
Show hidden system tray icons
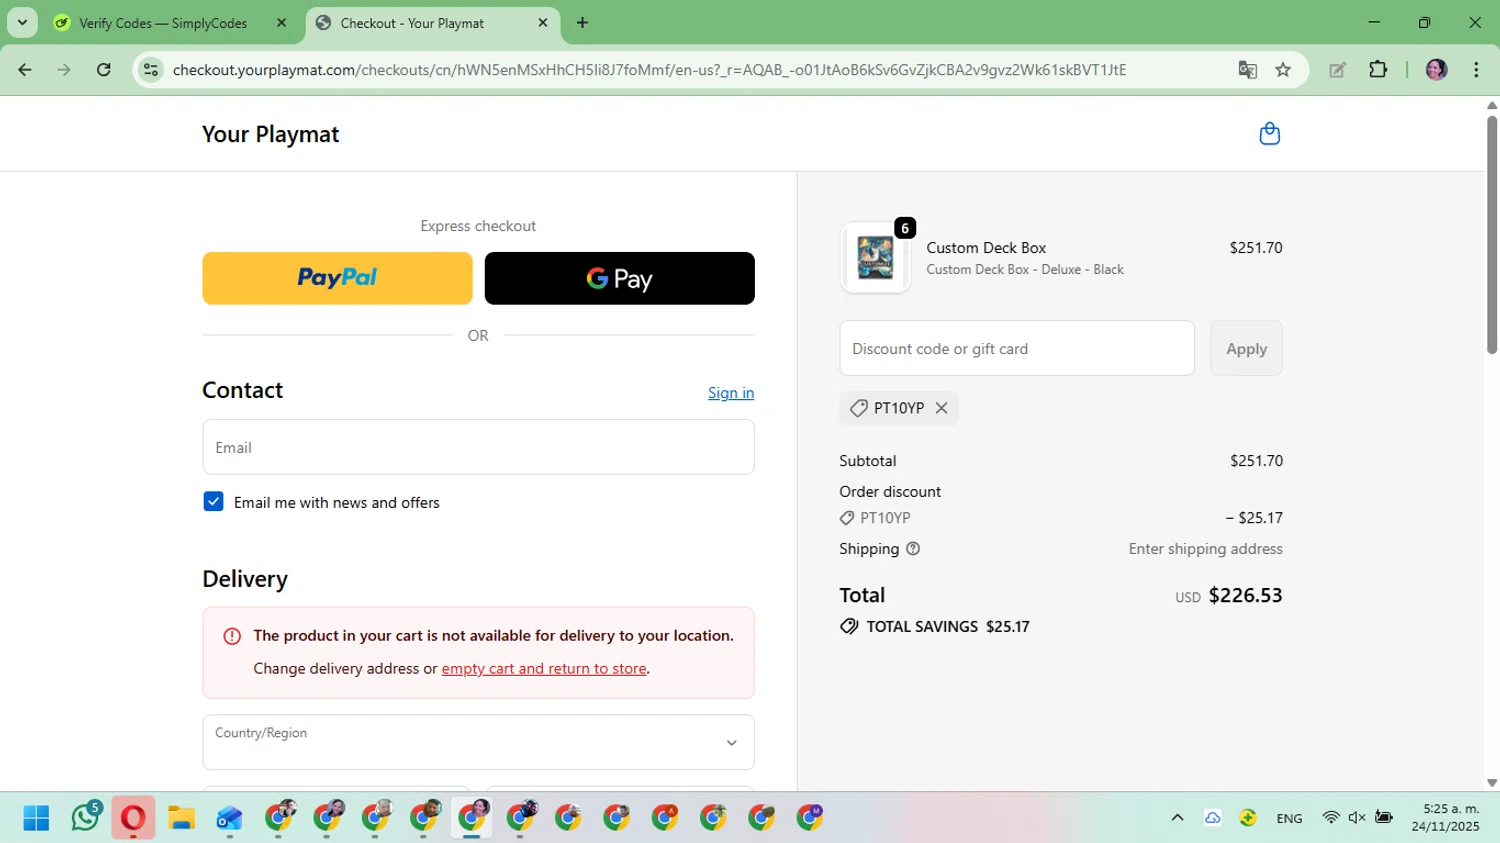pyautogui.click(x=1177, y=818)
